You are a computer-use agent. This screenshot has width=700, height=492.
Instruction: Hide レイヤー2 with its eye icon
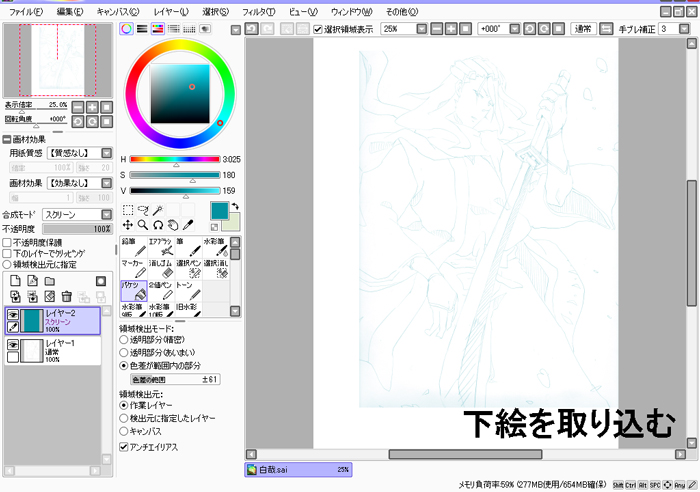click(x=13, y=314)
